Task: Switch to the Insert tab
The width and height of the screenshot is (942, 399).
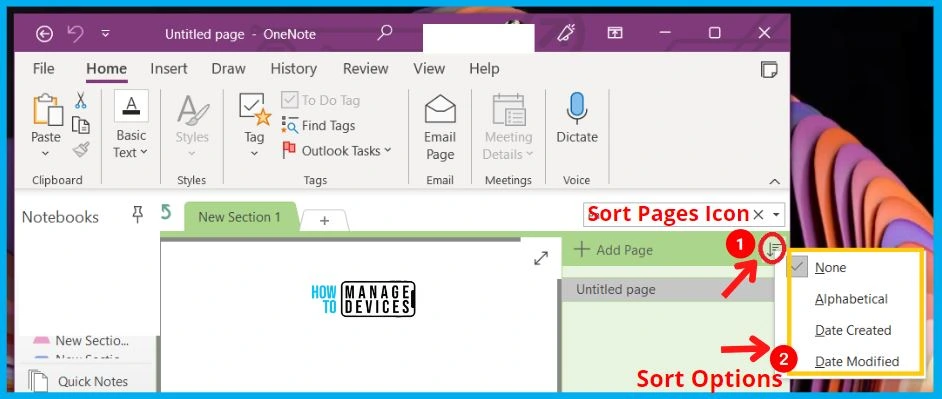Action: [169, 69]
